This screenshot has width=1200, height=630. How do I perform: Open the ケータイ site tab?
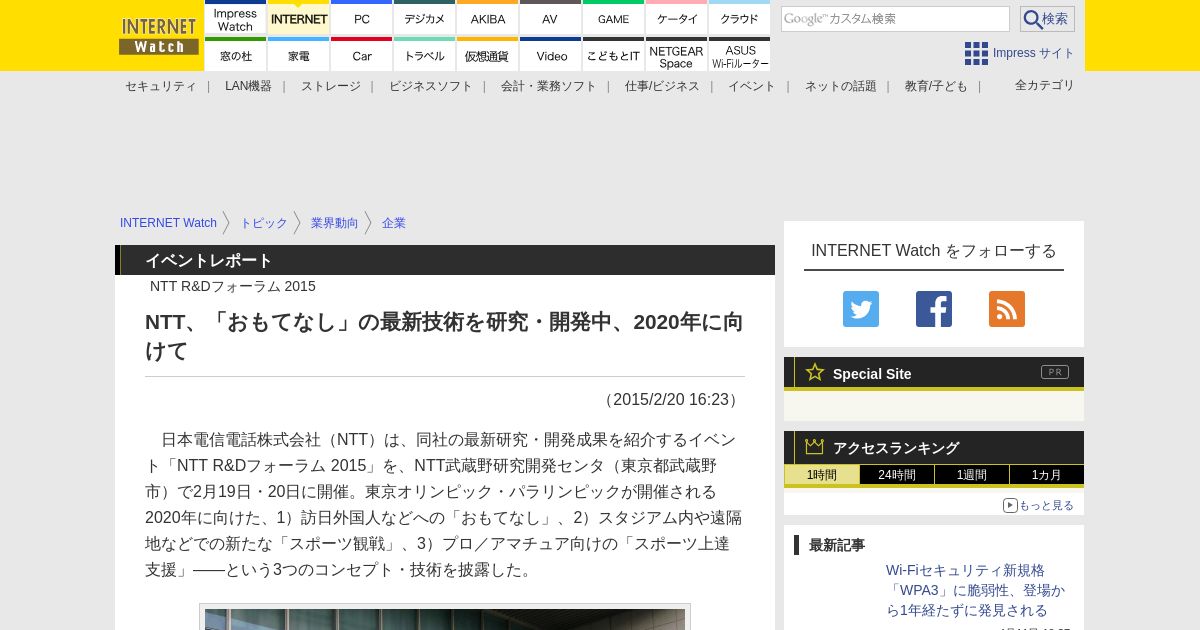pos(677,19)
